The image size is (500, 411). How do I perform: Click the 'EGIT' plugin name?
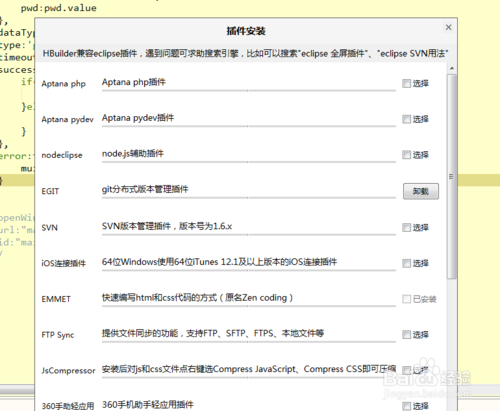tap(50, 191)
